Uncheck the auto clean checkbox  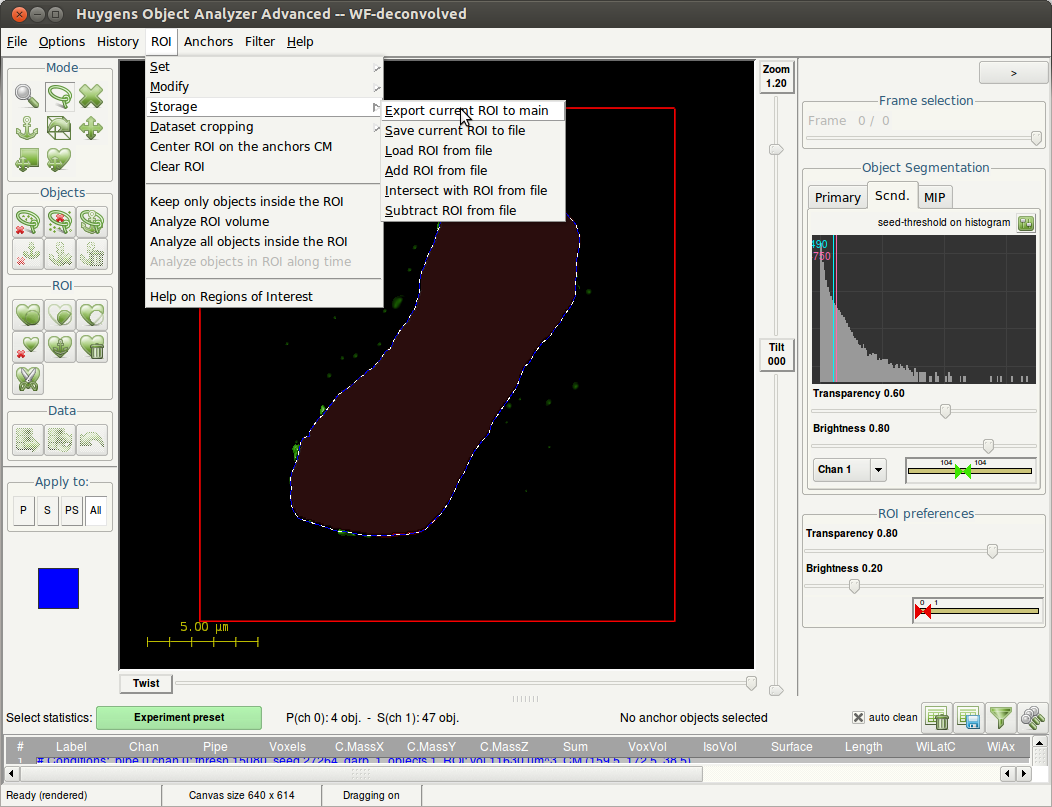tap(858, 717)
